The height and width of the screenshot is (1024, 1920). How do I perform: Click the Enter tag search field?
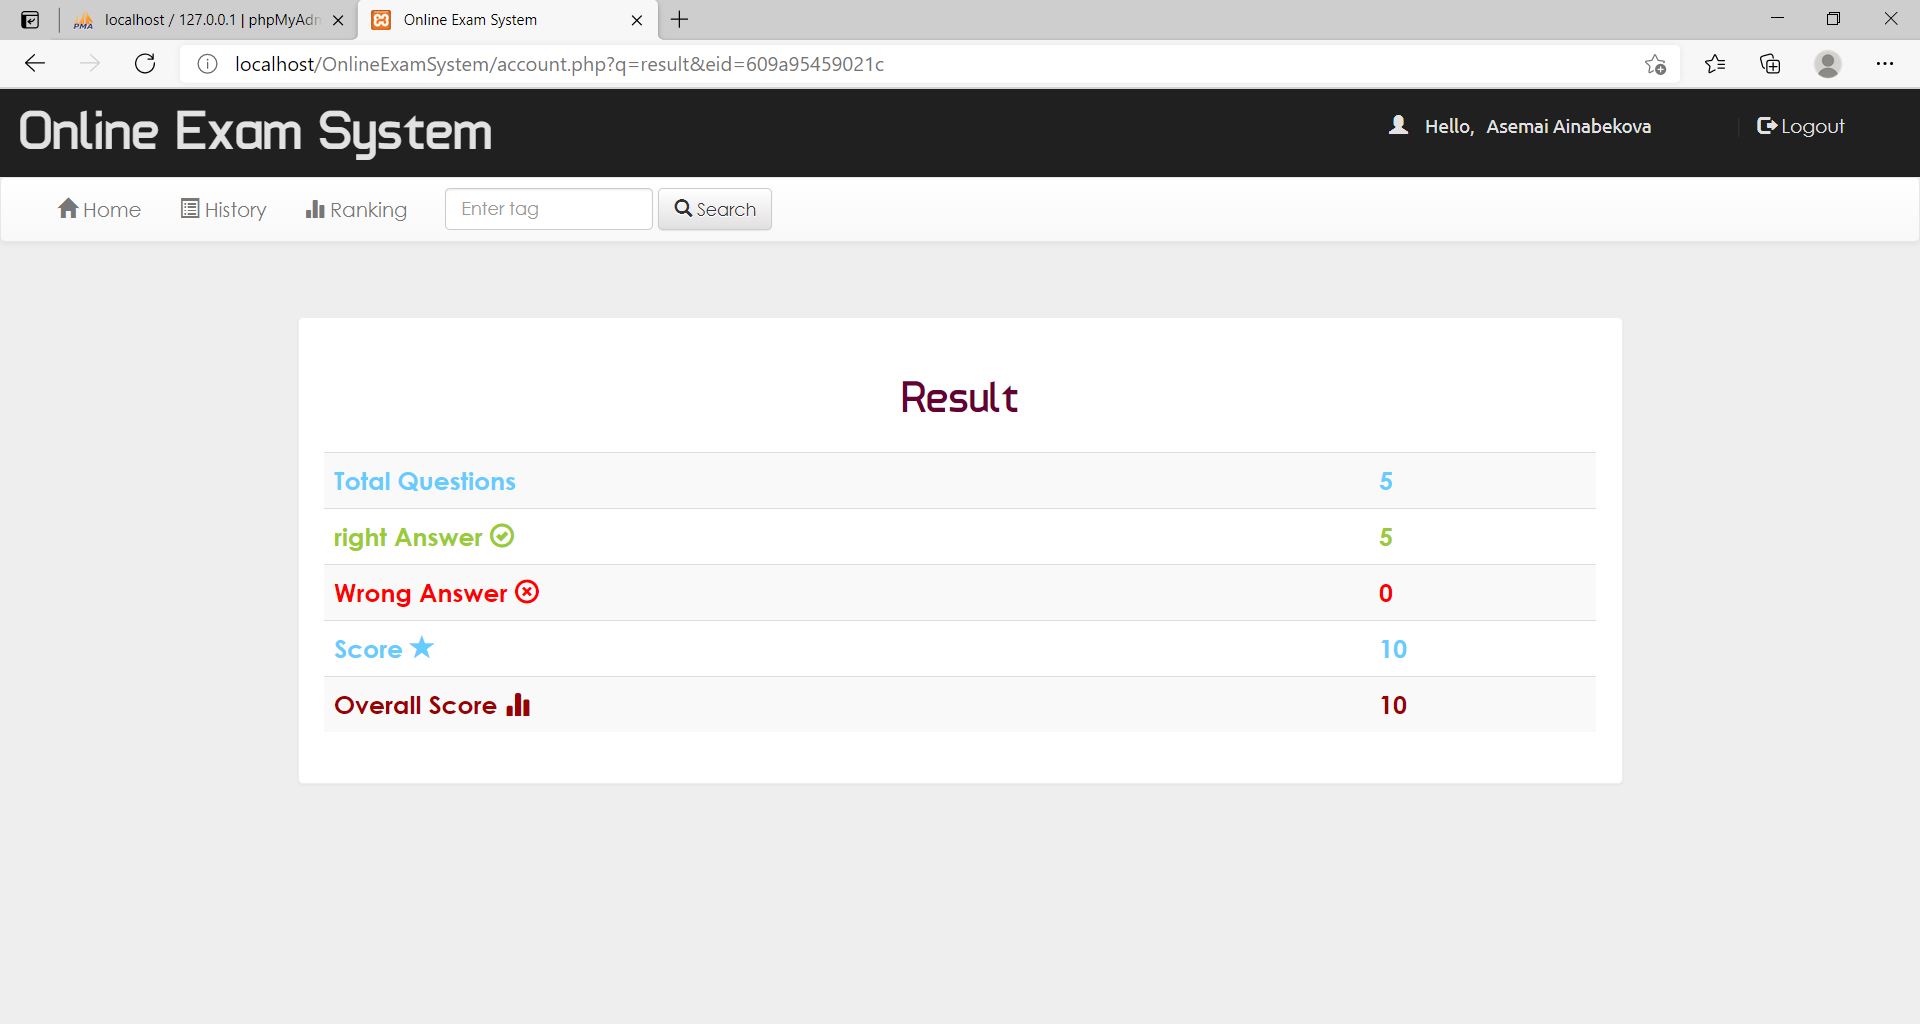point(549,209)
